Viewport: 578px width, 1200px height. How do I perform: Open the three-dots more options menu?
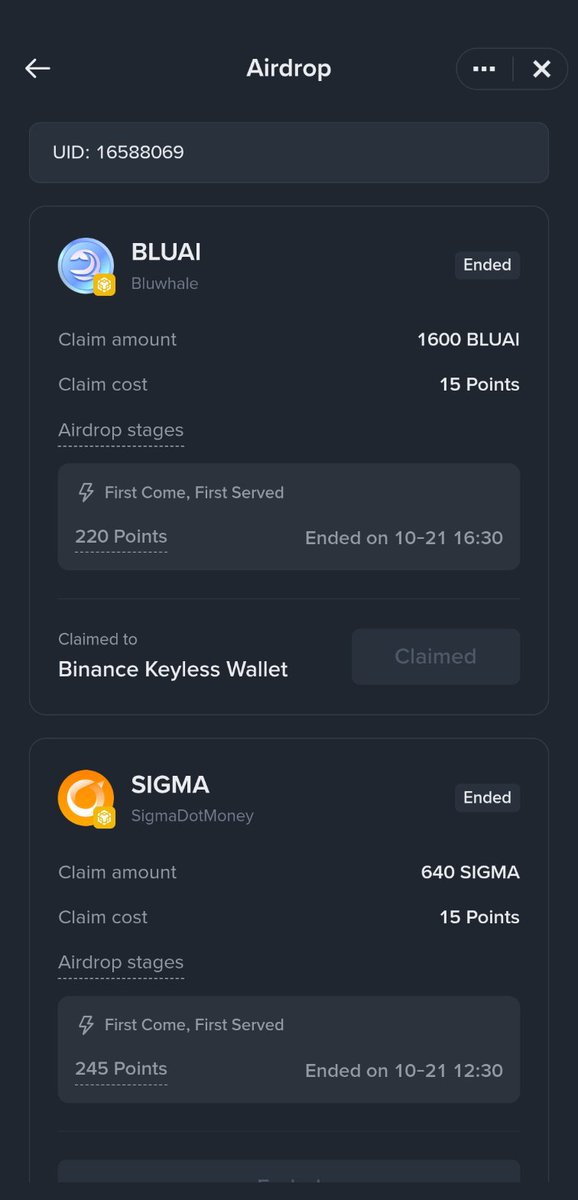click(x=484, y=69)
